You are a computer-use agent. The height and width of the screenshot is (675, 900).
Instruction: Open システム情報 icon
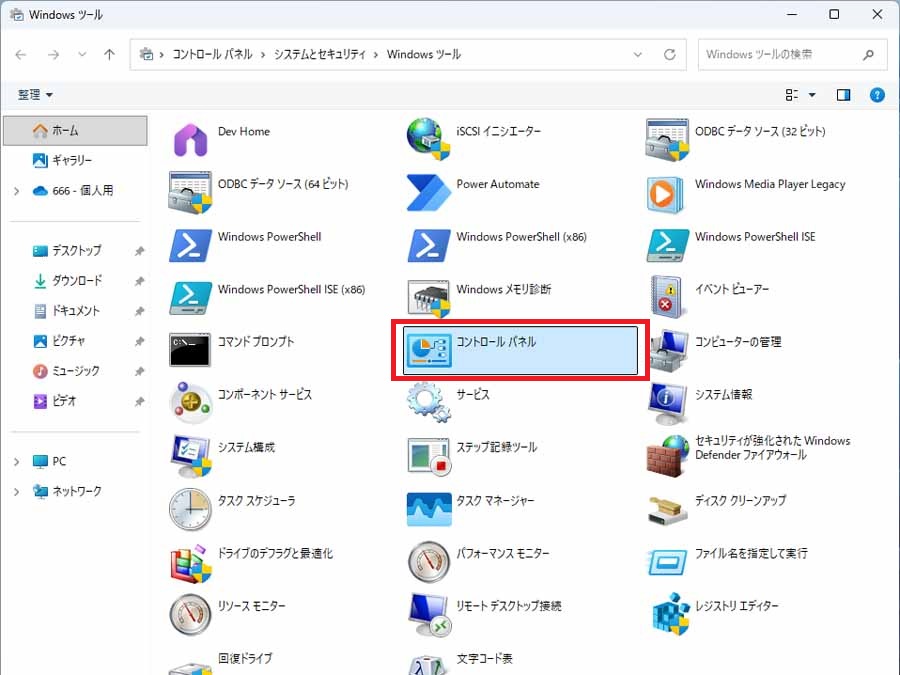[x=667, y=403]
